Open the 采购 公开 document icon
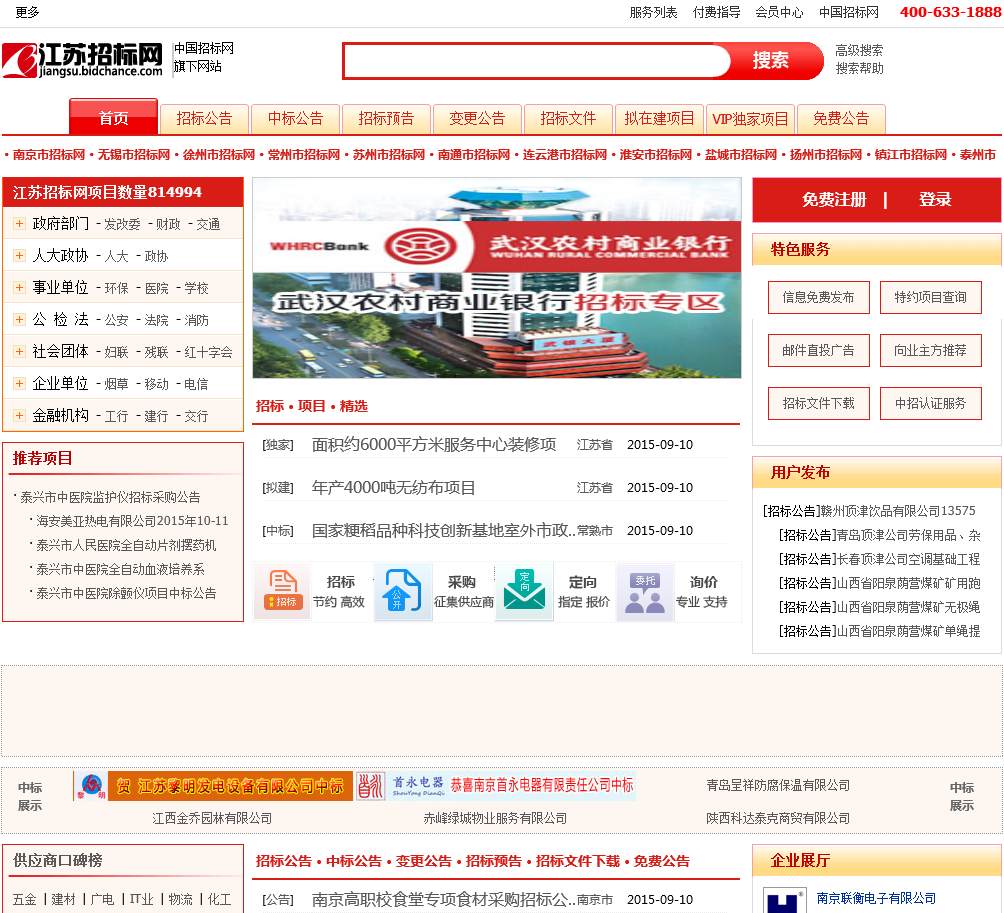 click(403, 590)
